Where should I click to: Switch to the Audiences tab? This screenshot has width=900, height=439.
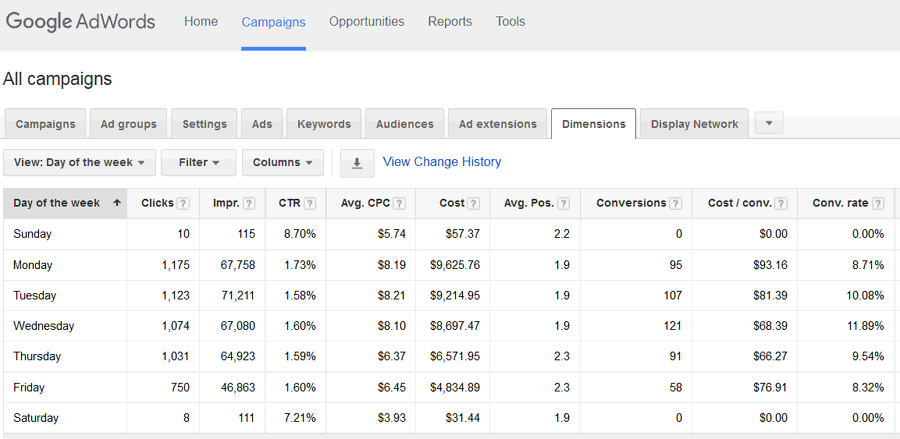(405, 124)
